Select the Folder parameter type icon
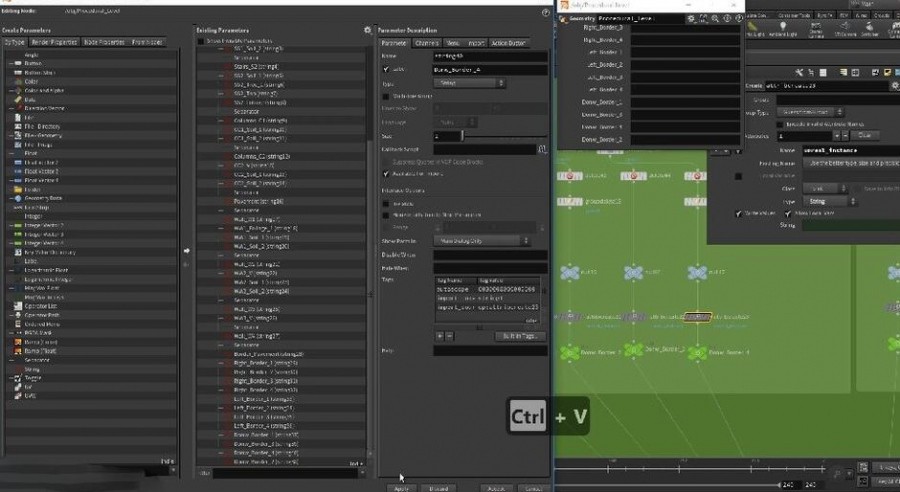 pyautogui.click(x=18, y=189)
